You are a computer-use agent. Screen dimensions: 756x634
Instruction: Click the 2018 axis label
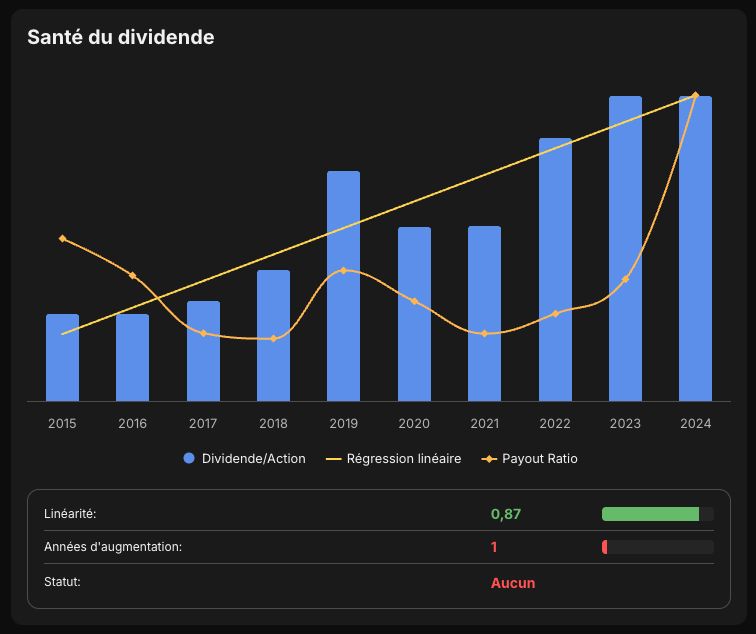pyautogui.click(x=273, y=423)
